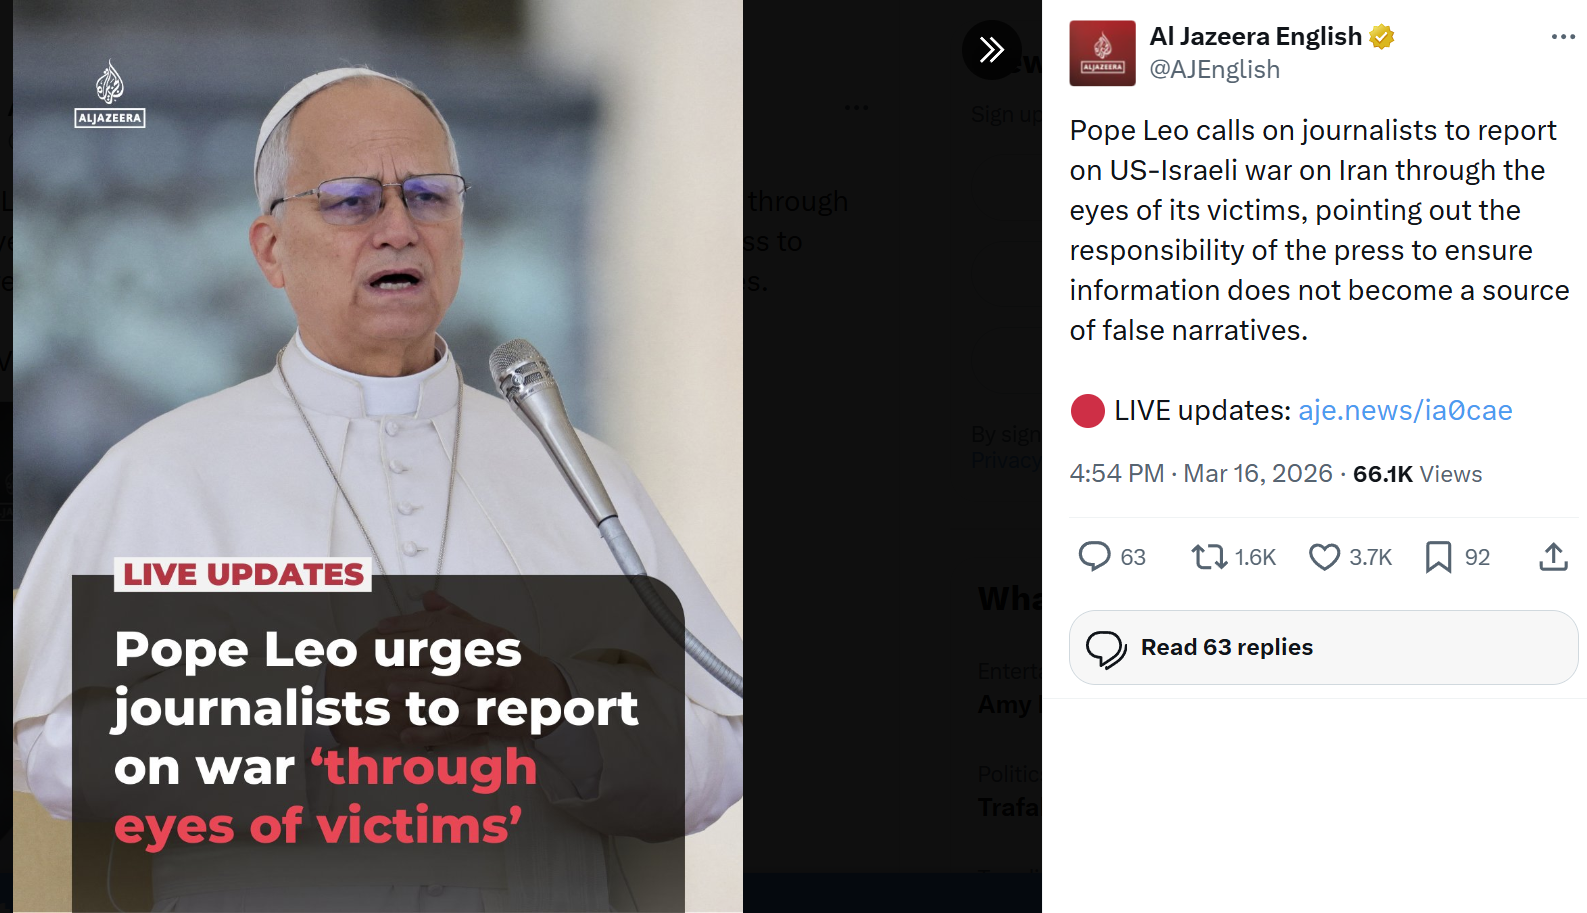Click the 1.6K repost count
Screen dimensions: 1587x913
[1255, 557]
